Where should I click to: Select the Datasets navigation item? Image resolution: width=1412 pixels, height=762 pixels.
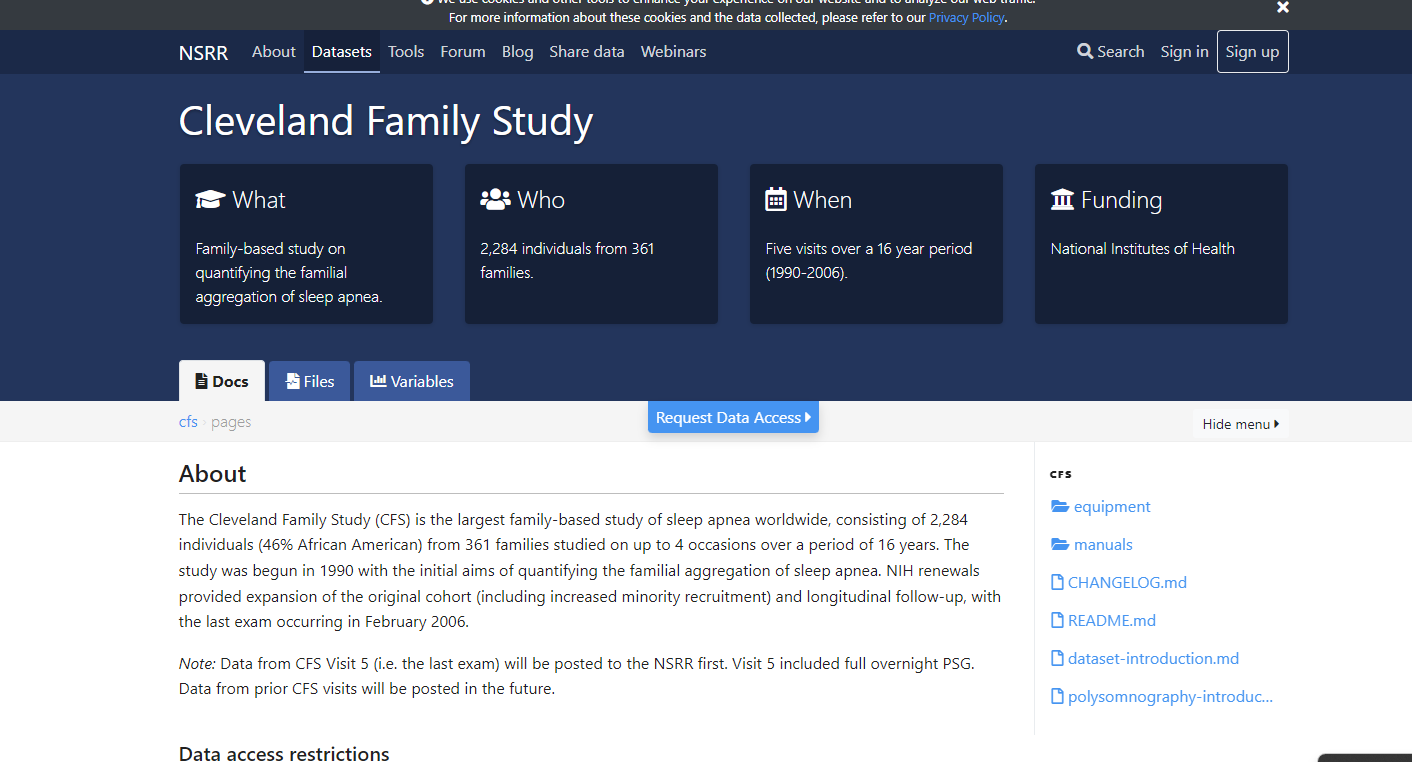tap(342, 52)
